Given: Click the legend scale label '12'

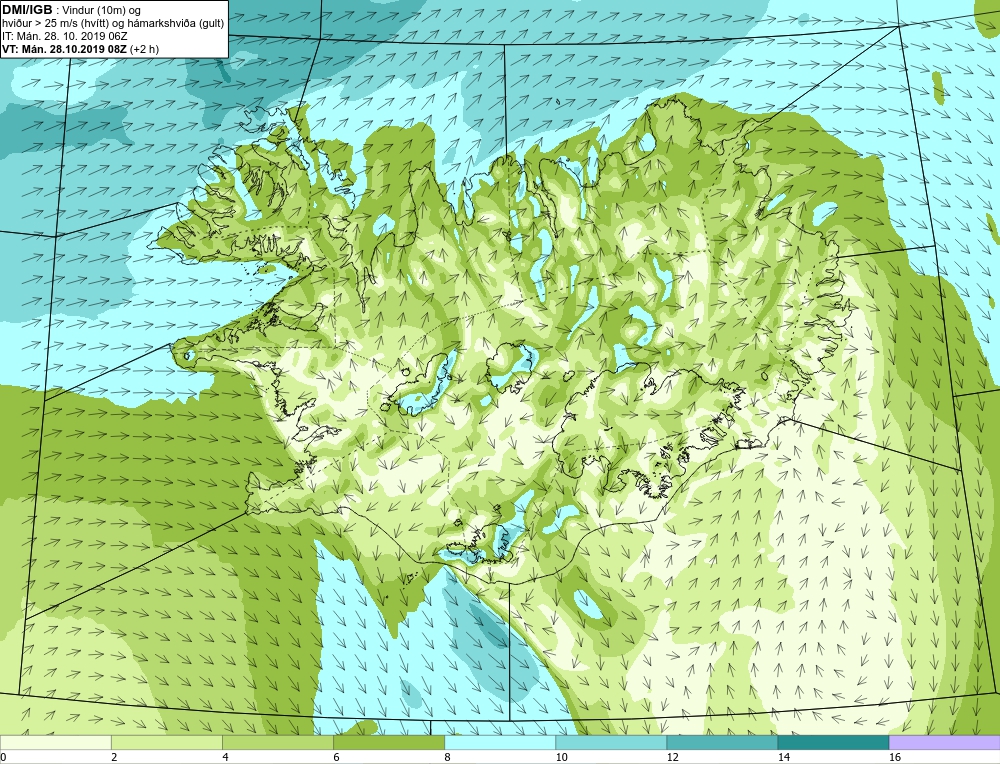Looking at the screenshot, I should click(673, 757).
